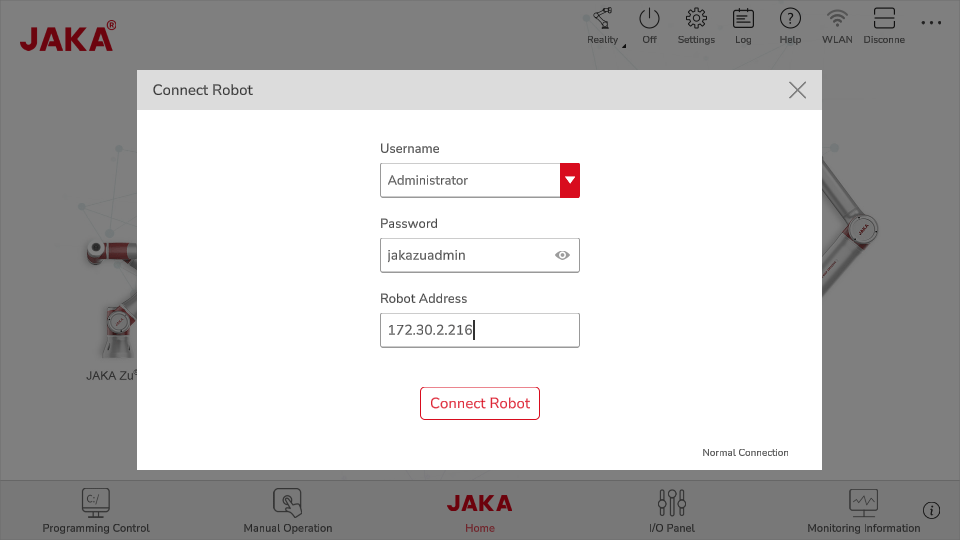This screenshot has height=540, width=960.
Task: Click the info circle icon at bottom right
Action: point(931,510)
